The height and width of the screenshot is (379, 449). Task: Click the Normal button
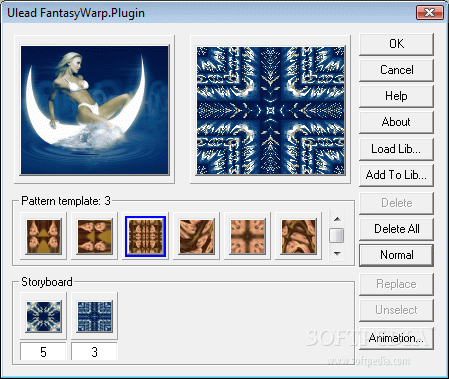pos(396,255)
